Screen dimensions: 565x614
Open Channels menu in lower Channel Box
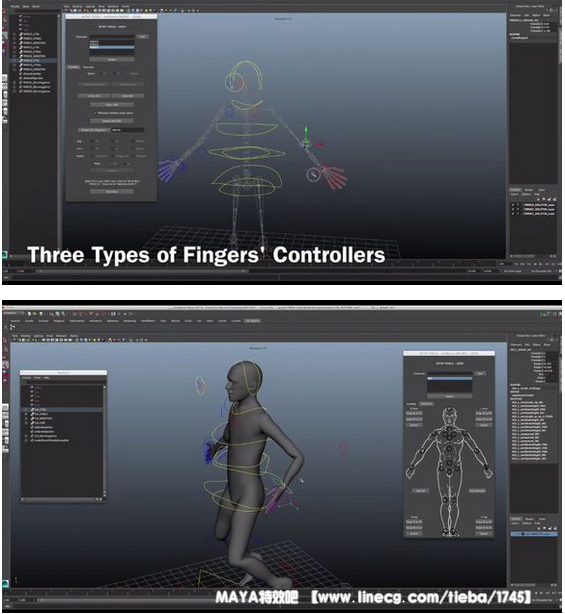click(x=516, y=345)
